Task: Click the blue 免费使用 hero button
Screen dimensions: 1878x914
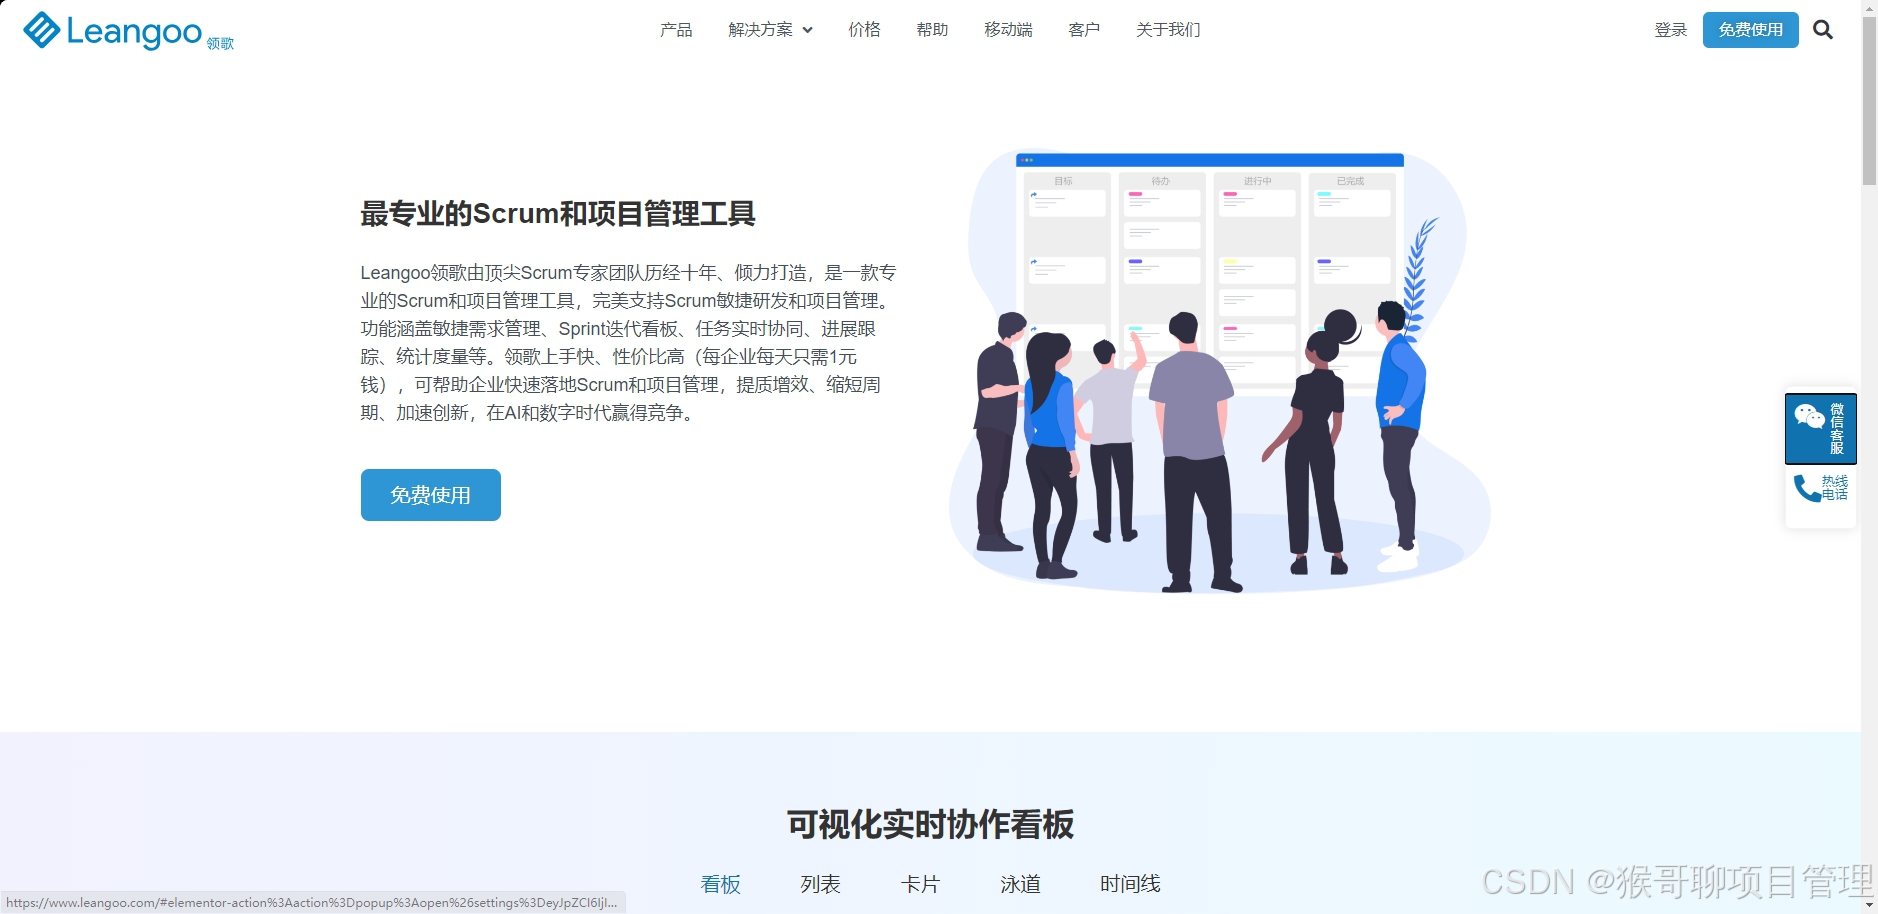Action: click(x=430, y=494)
